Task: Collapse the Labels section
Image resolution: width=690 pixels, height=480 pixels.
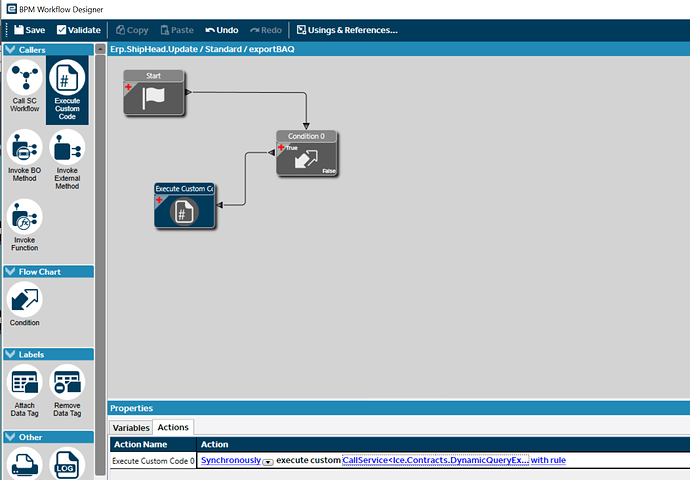Action: 10,354
